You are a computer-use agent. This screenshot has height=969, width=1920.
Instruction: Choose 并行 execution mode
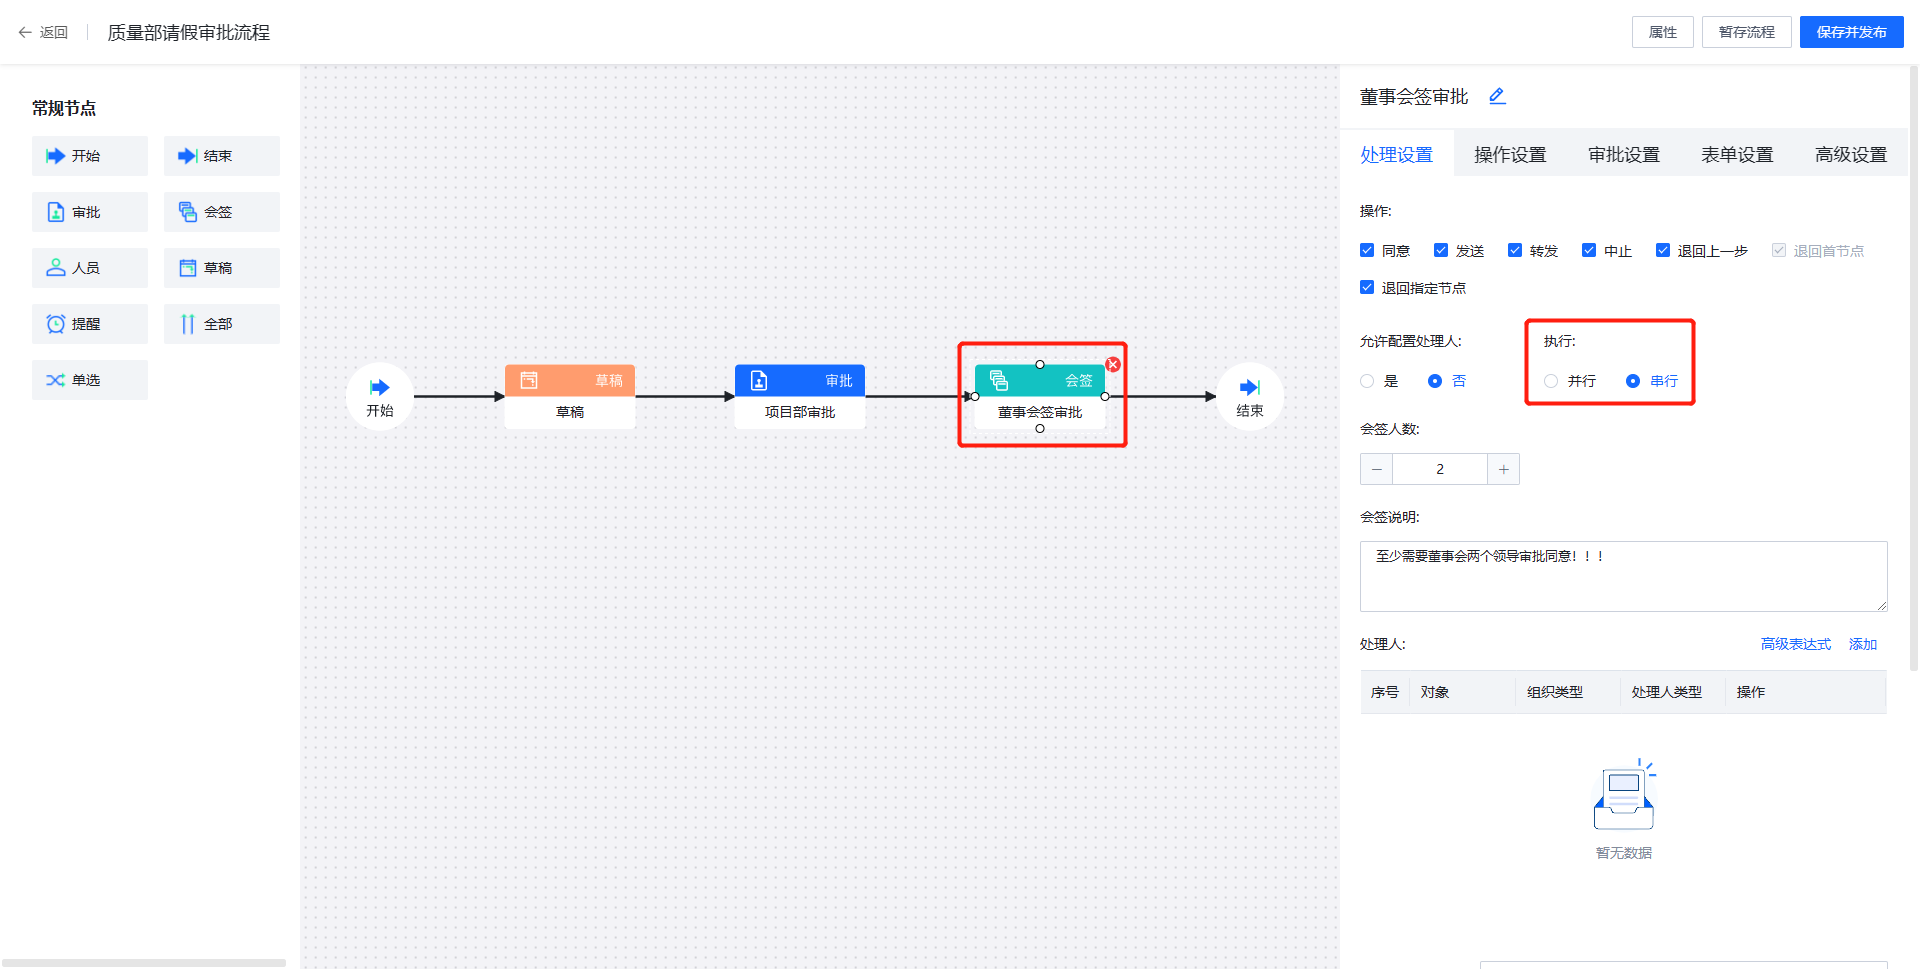(x=1551, y=381)
